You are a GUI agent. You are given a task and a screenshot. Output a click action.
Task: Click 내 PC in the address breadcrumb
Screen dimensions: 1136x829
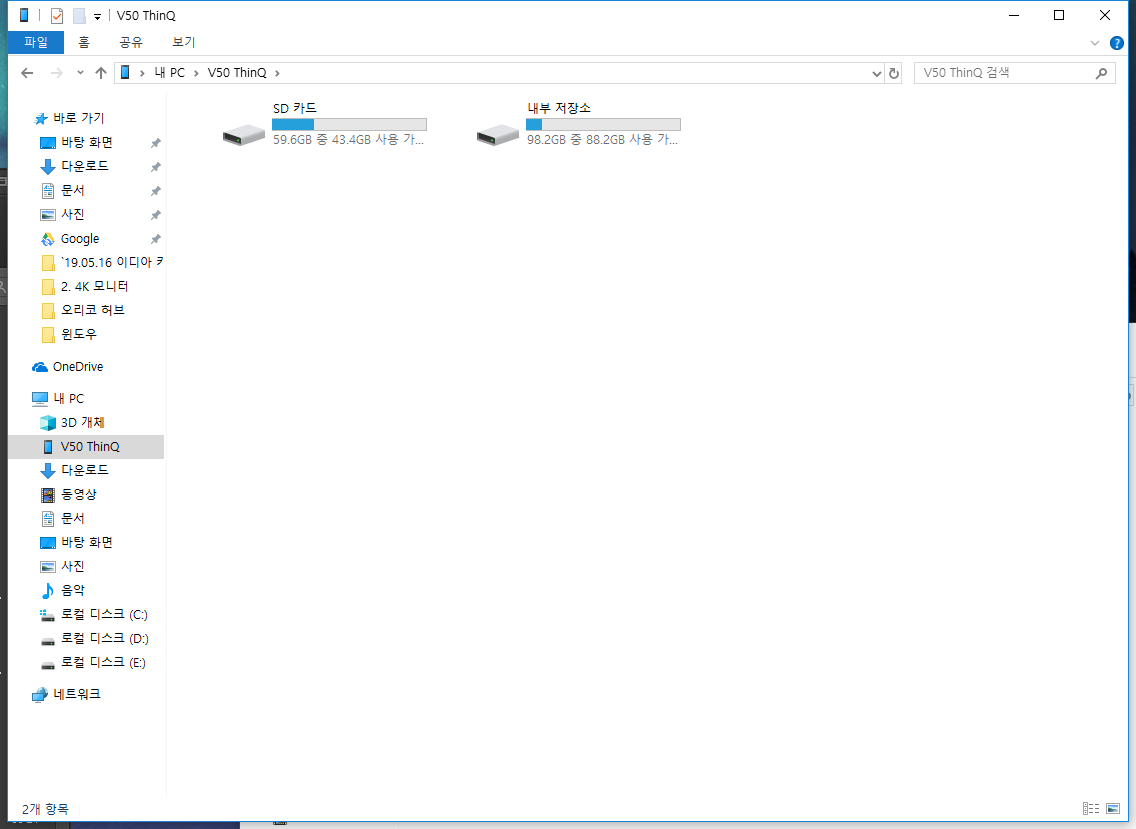tap(170, 72)
